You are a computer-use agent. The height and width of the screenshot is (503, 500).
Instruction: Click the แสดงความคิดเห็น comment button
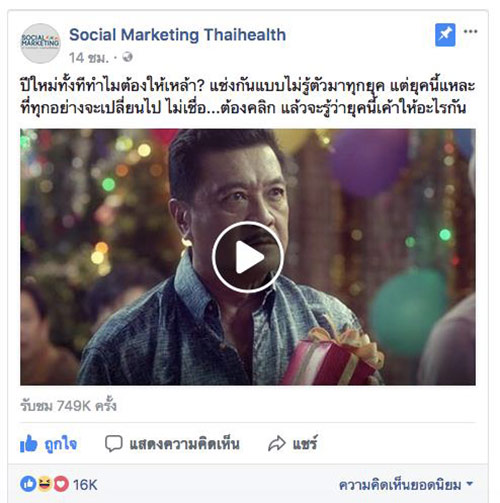172,444
